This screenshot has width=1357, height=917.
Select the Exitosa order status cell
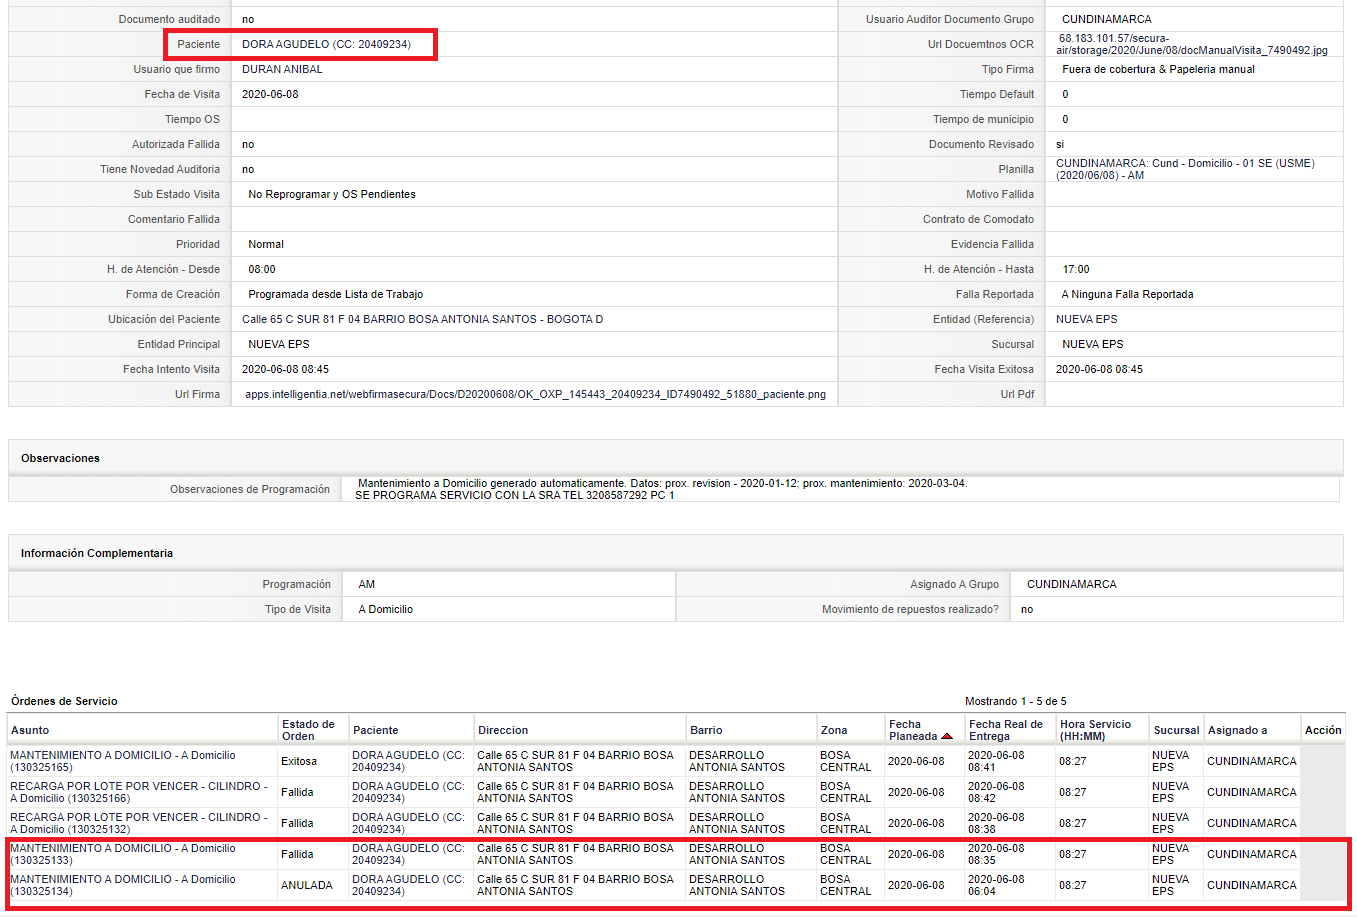299,761
